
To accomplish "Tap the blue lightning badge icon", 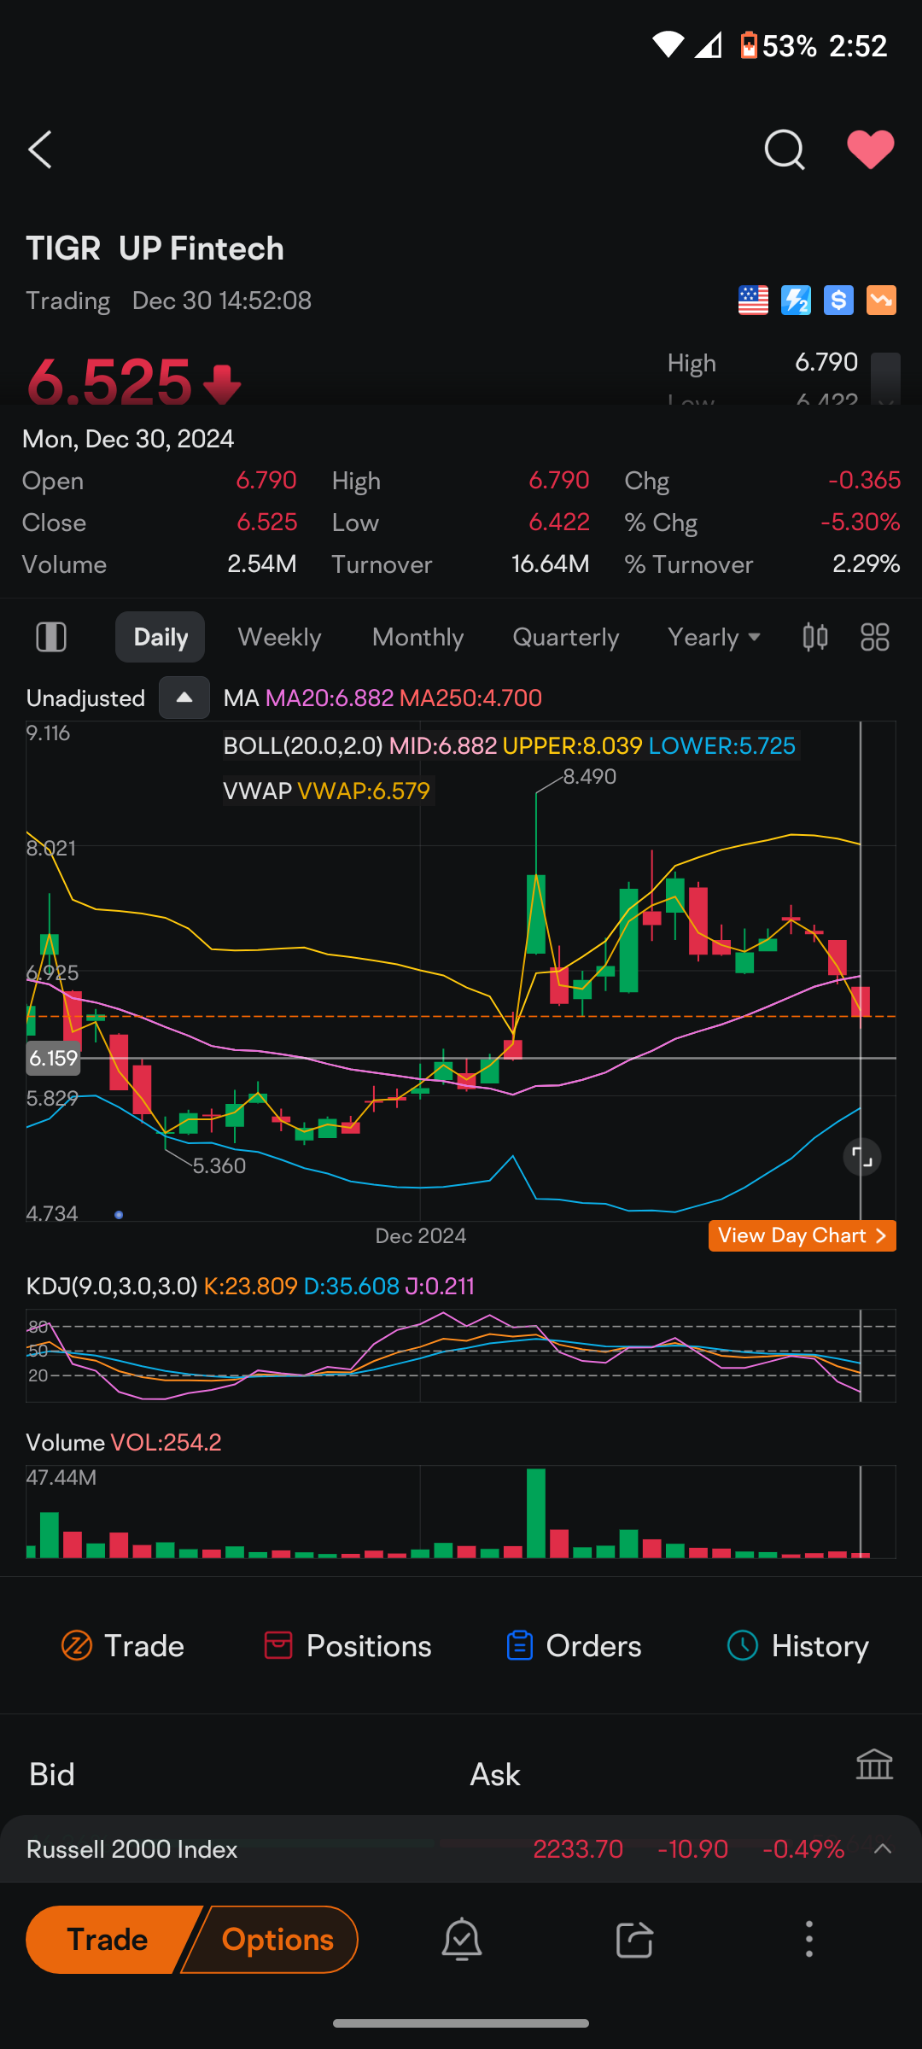I will (796, 300).
